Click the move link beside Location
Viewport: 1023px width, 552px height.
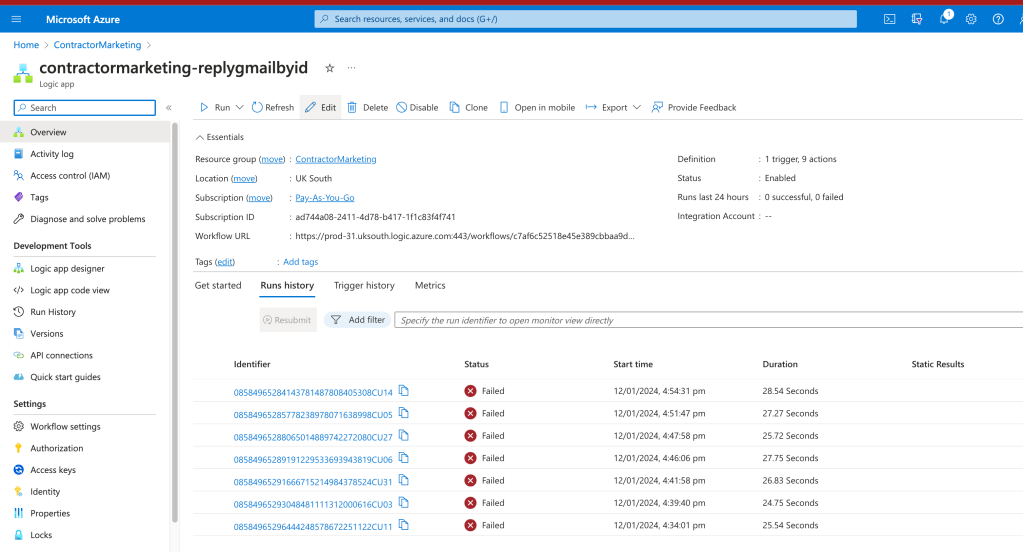pyautogui.click(x=244, y=179)
